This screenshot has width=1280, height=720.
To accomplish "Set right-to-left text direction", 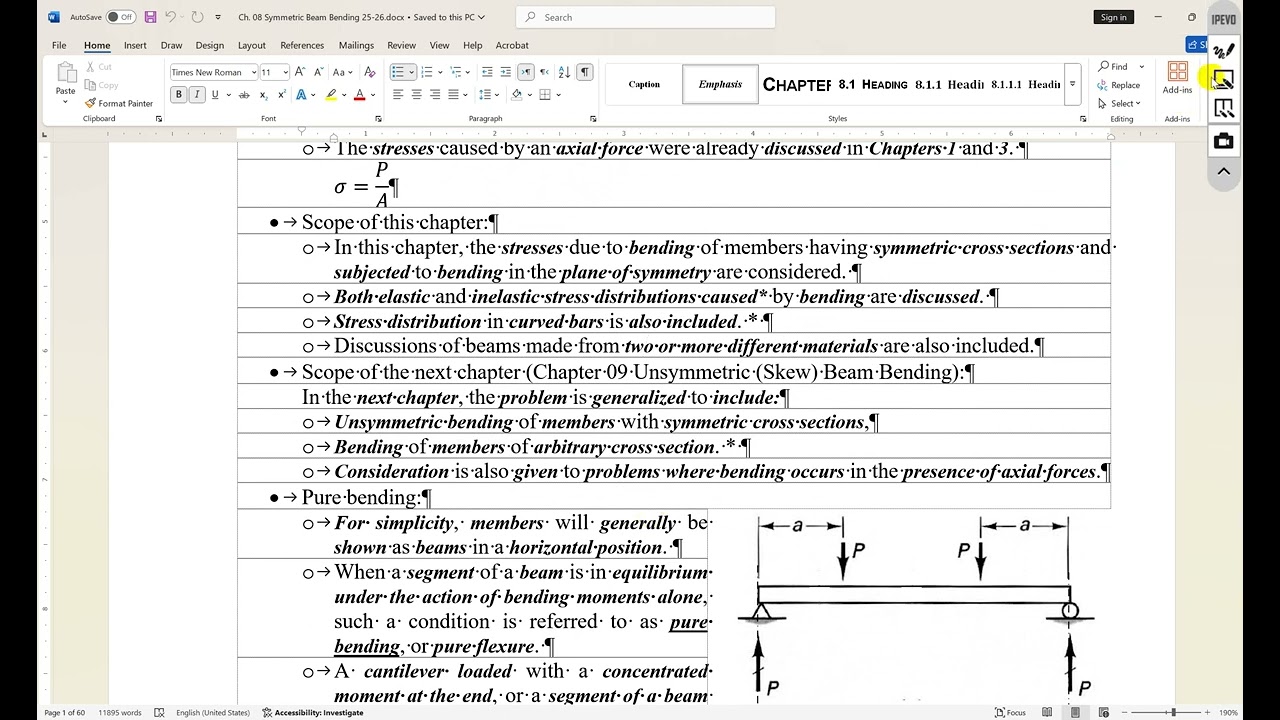I will 544,72.
